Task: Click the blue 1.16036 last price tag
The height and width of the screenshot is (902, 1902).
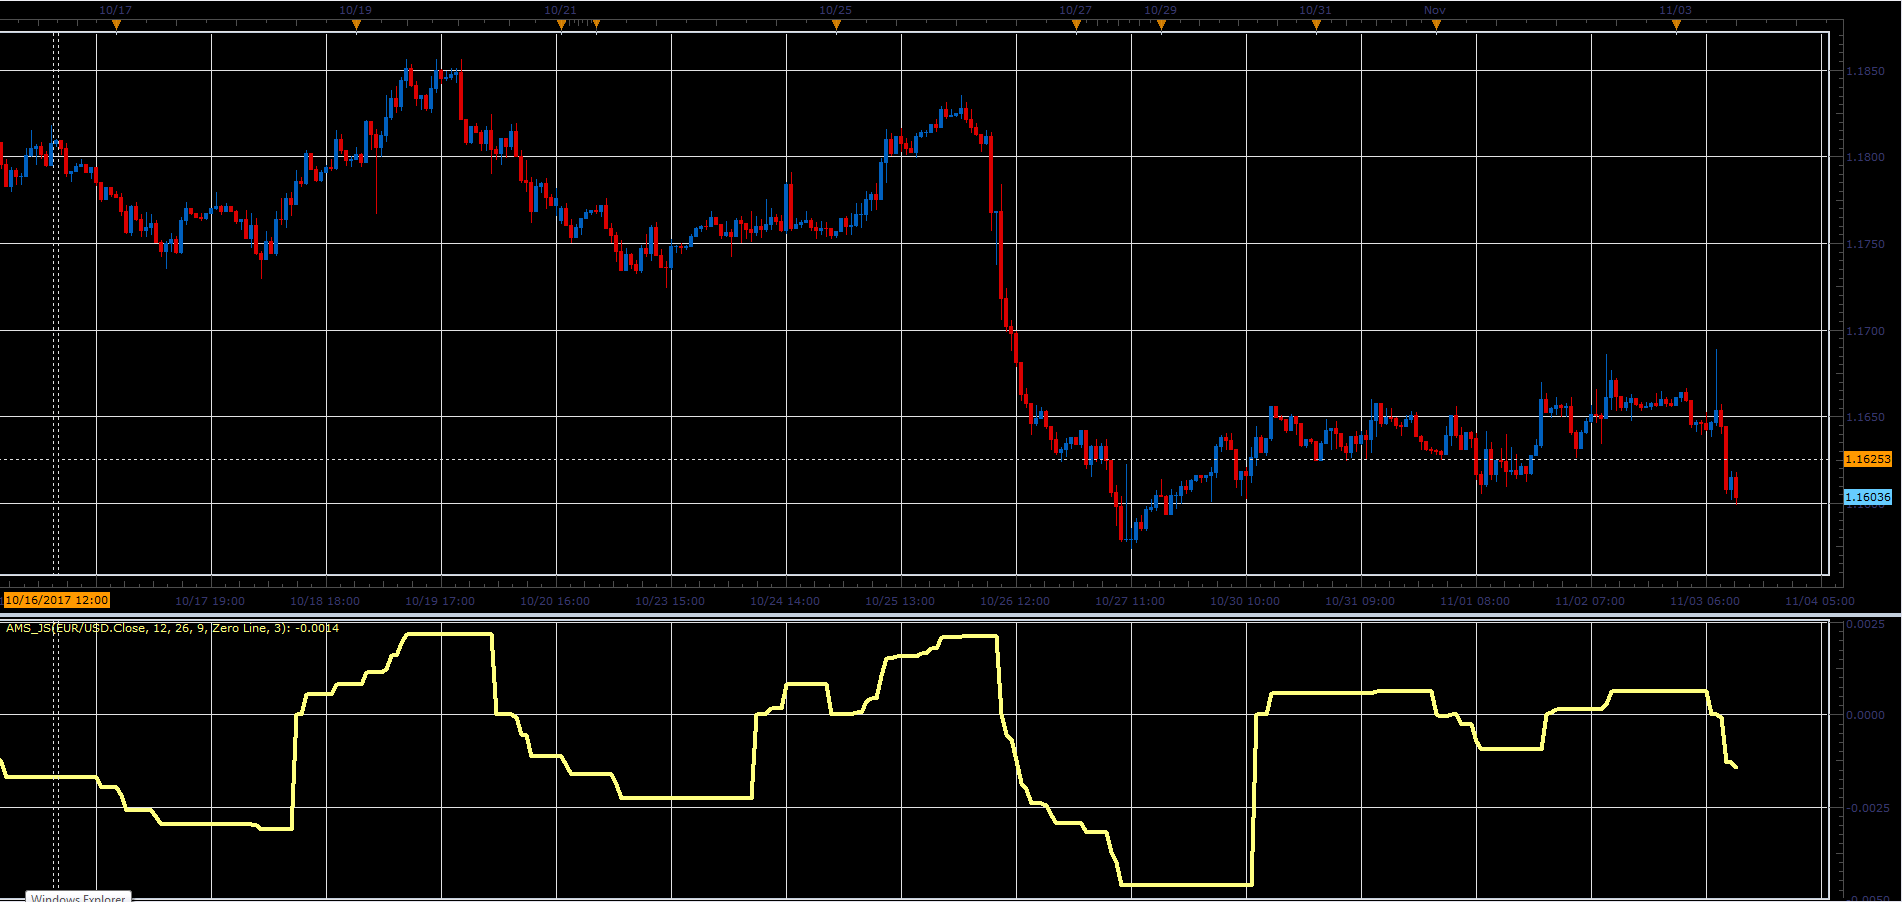Action: pos(1867,497)
